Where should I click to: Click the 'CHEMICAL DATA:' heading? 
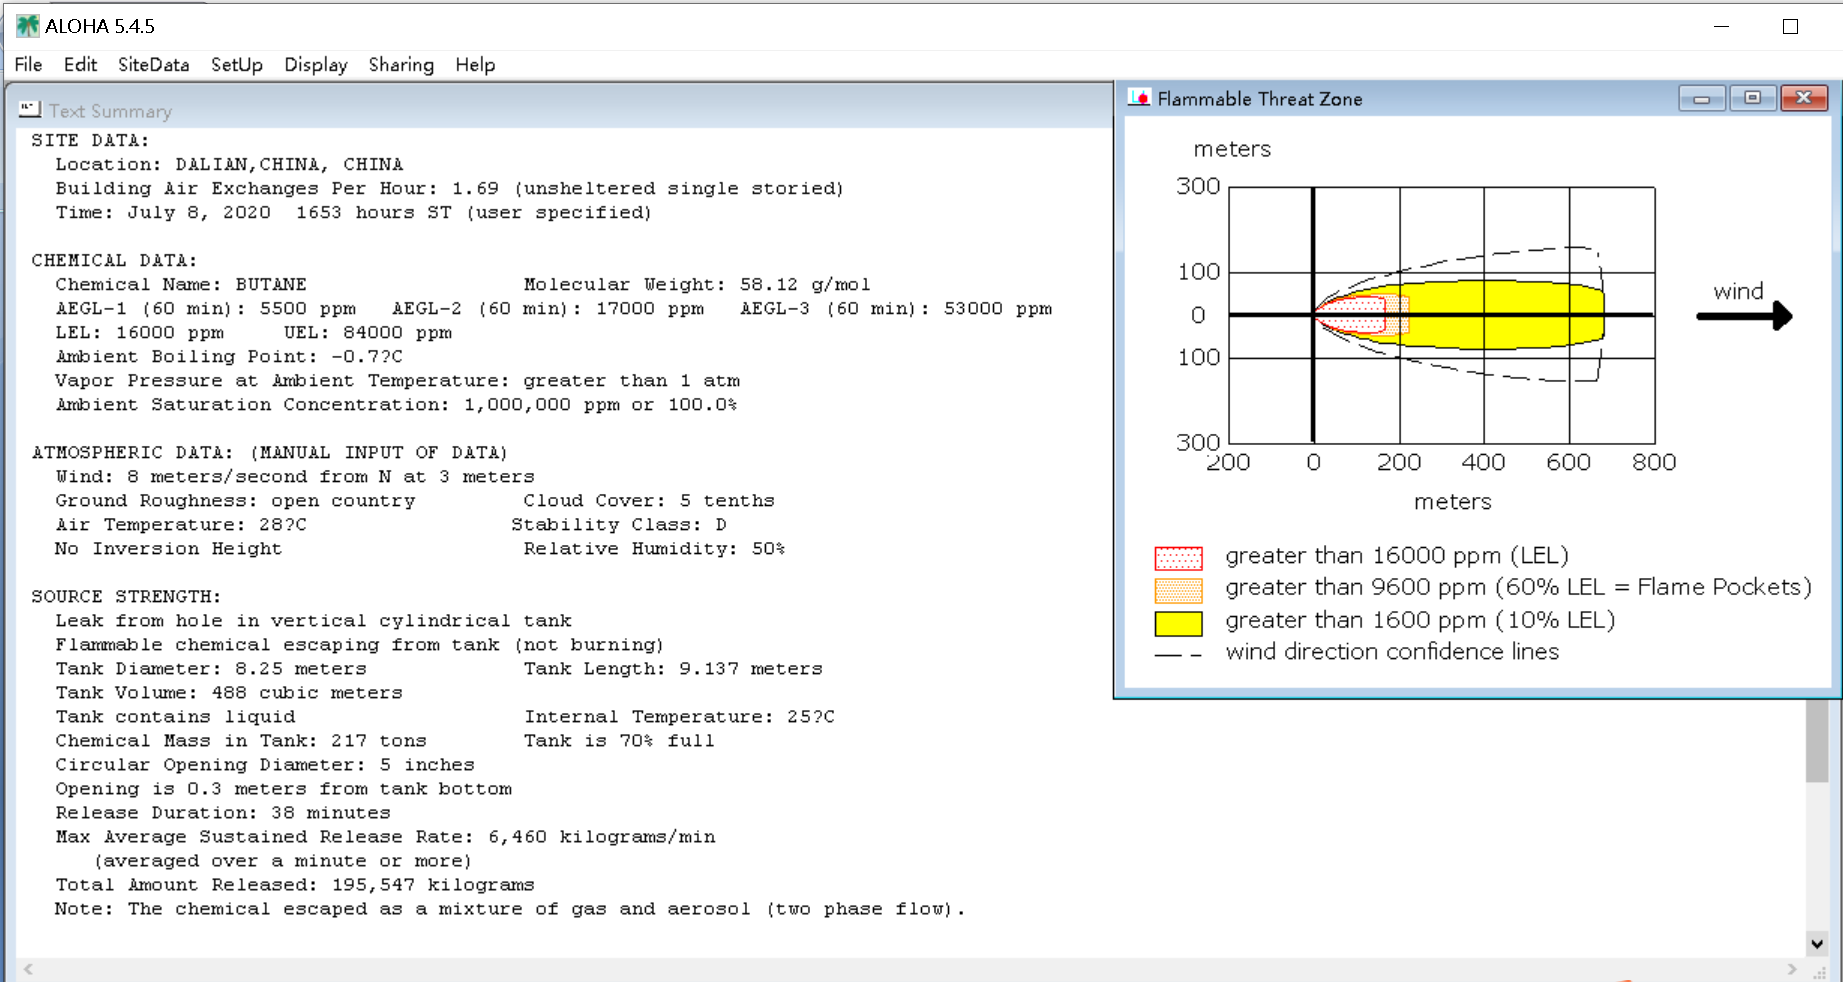coord(114,261)
